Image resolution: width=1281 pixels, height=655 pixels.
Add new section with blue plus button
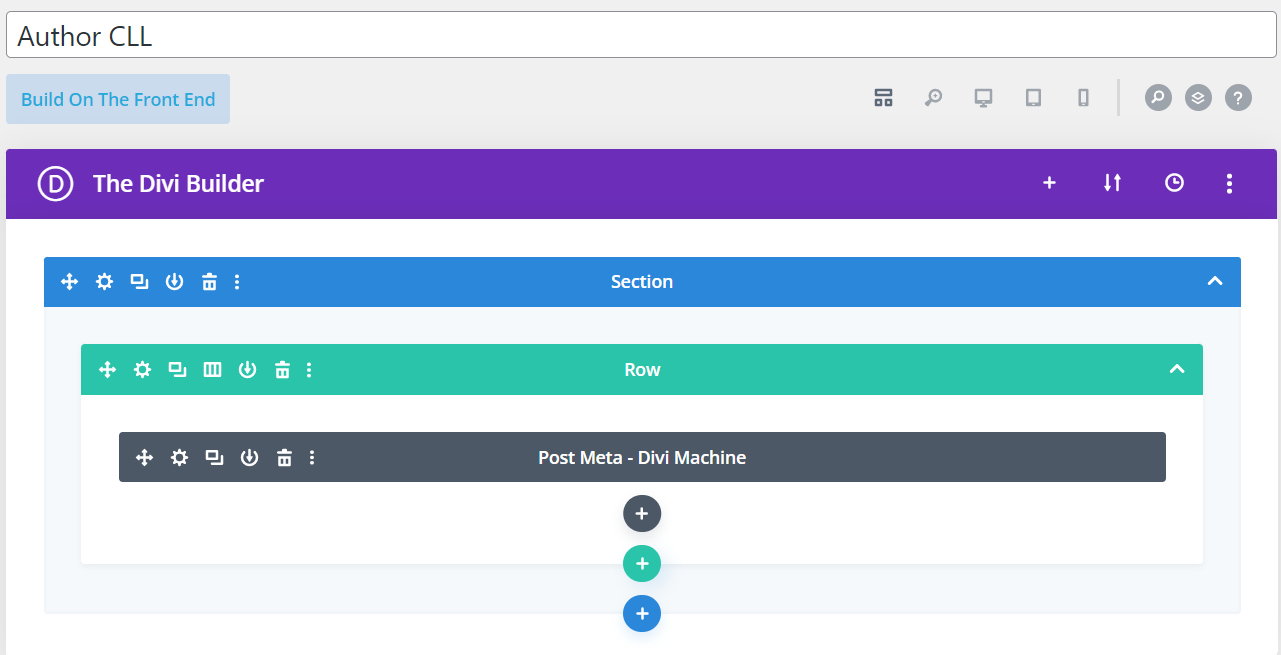pos(642,613)
